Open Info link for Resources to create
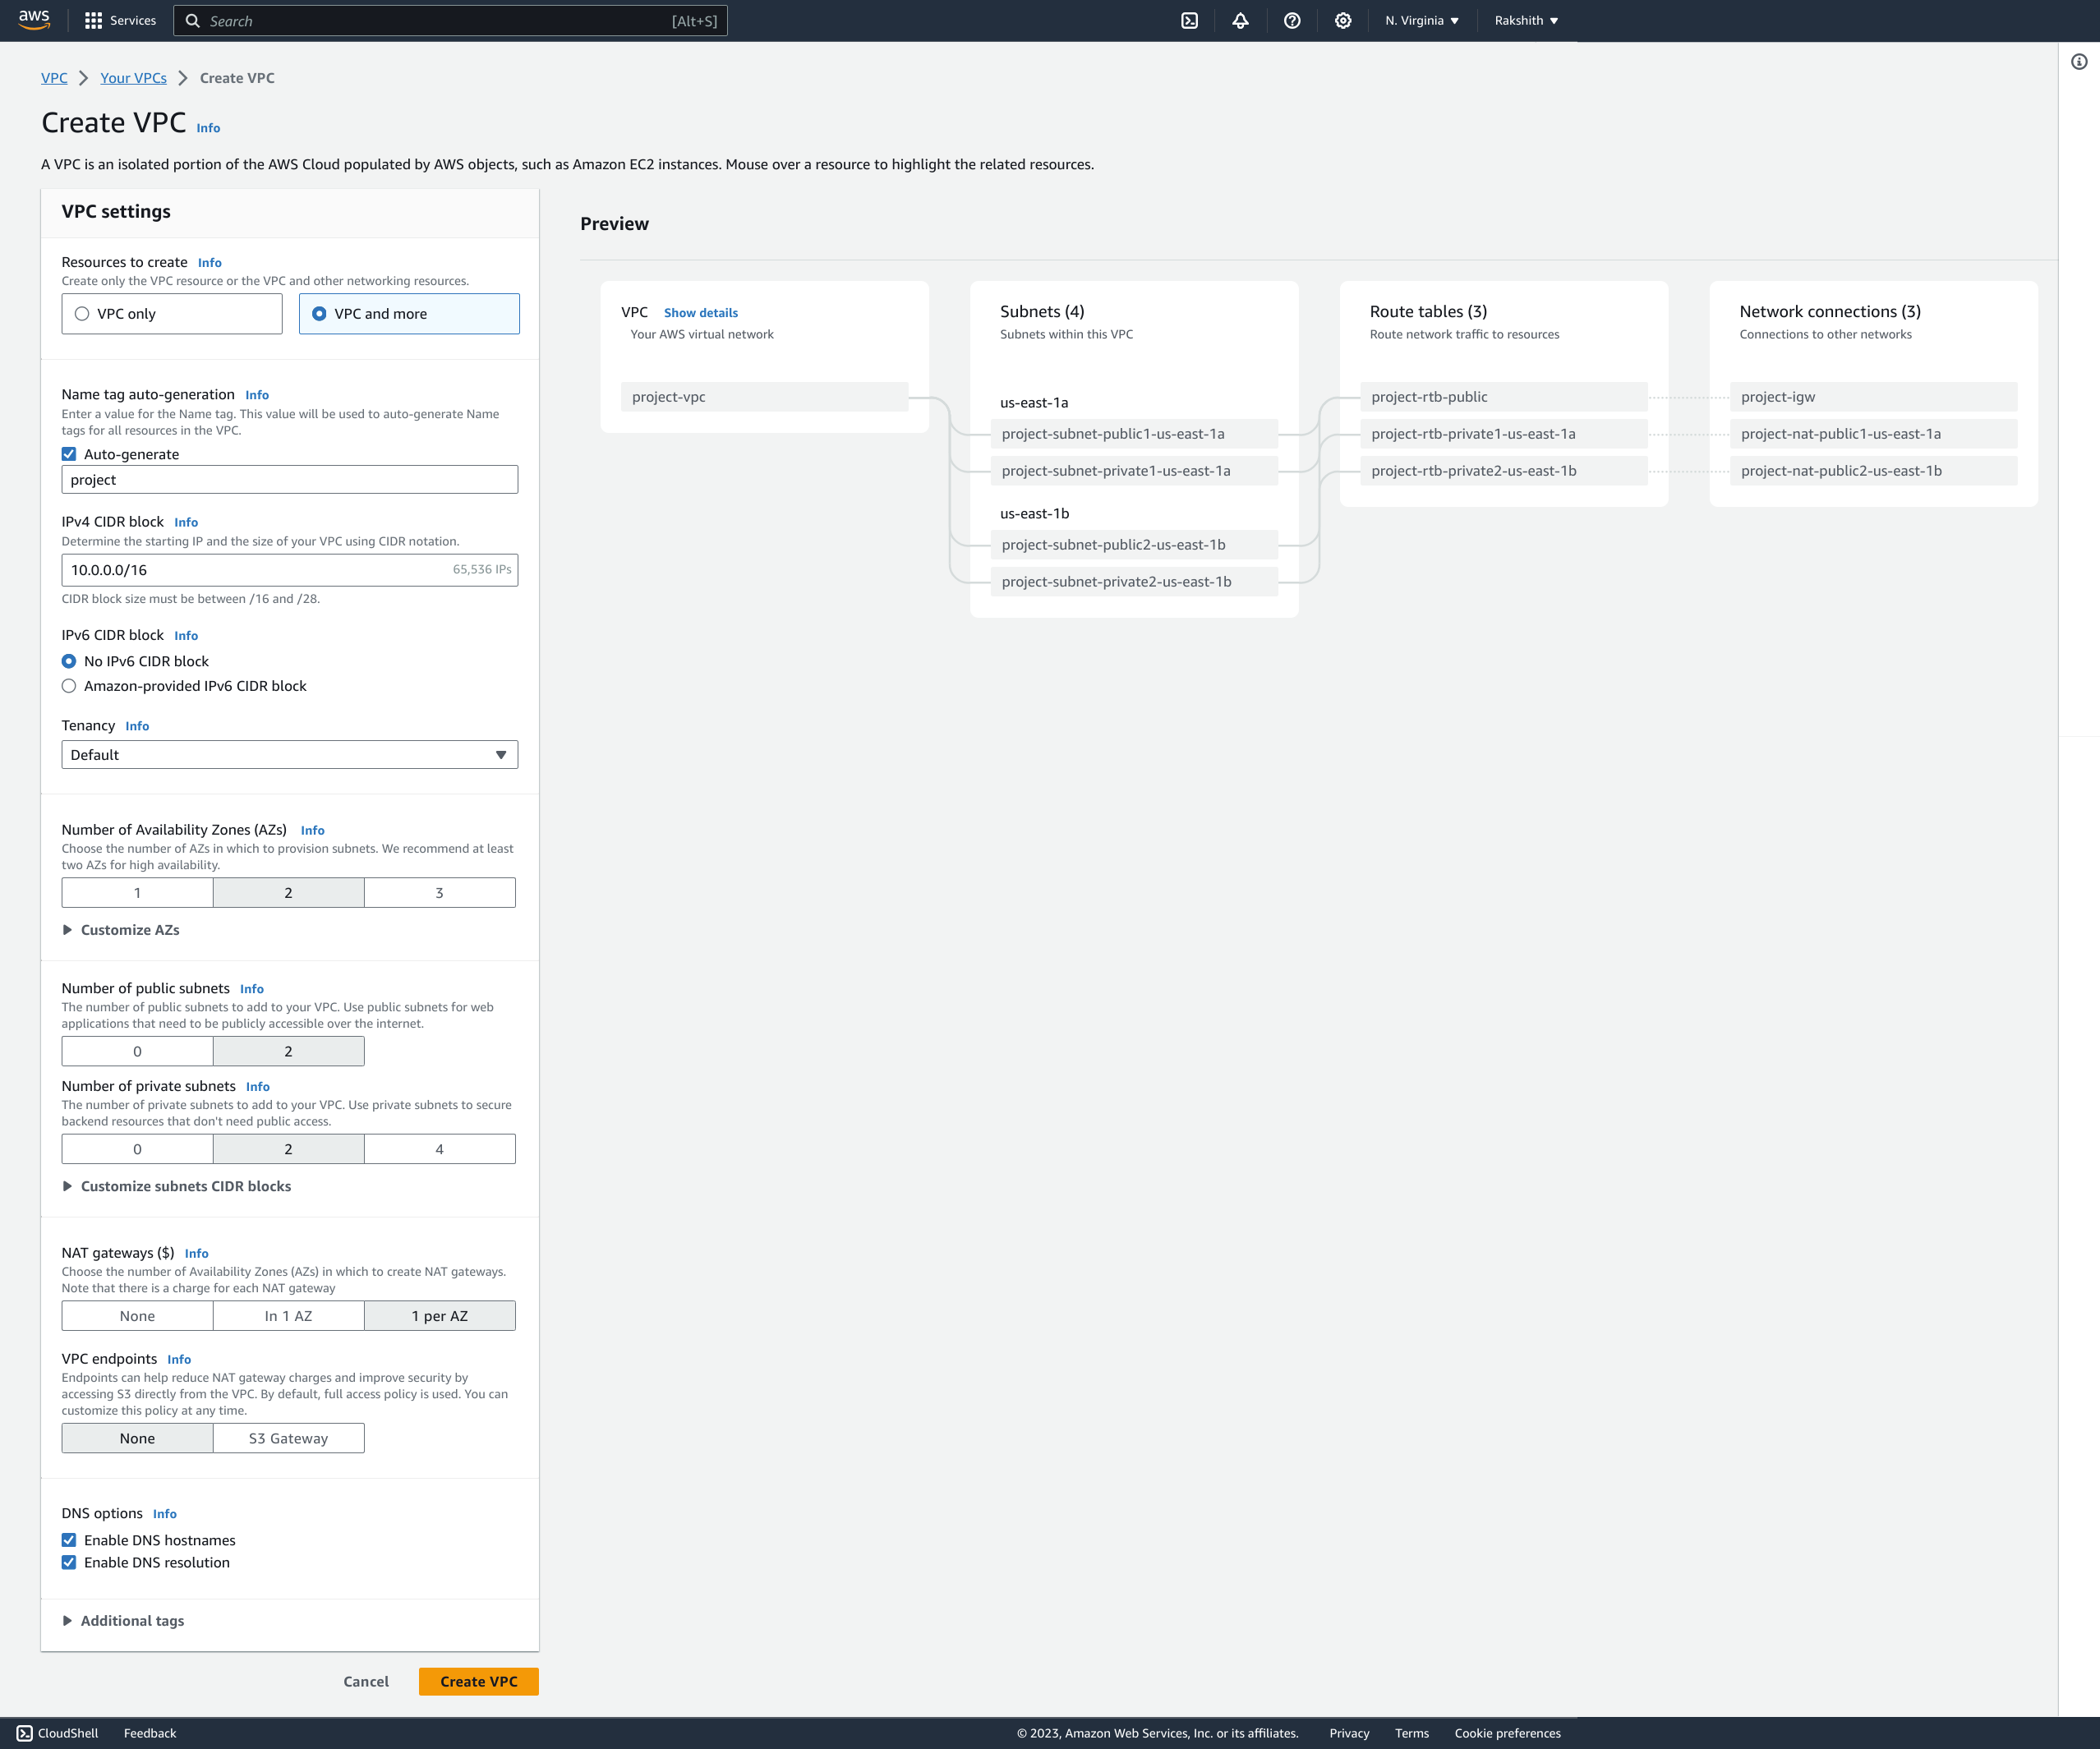This screenshot has width=2100, height=1749. click(210, 263)
